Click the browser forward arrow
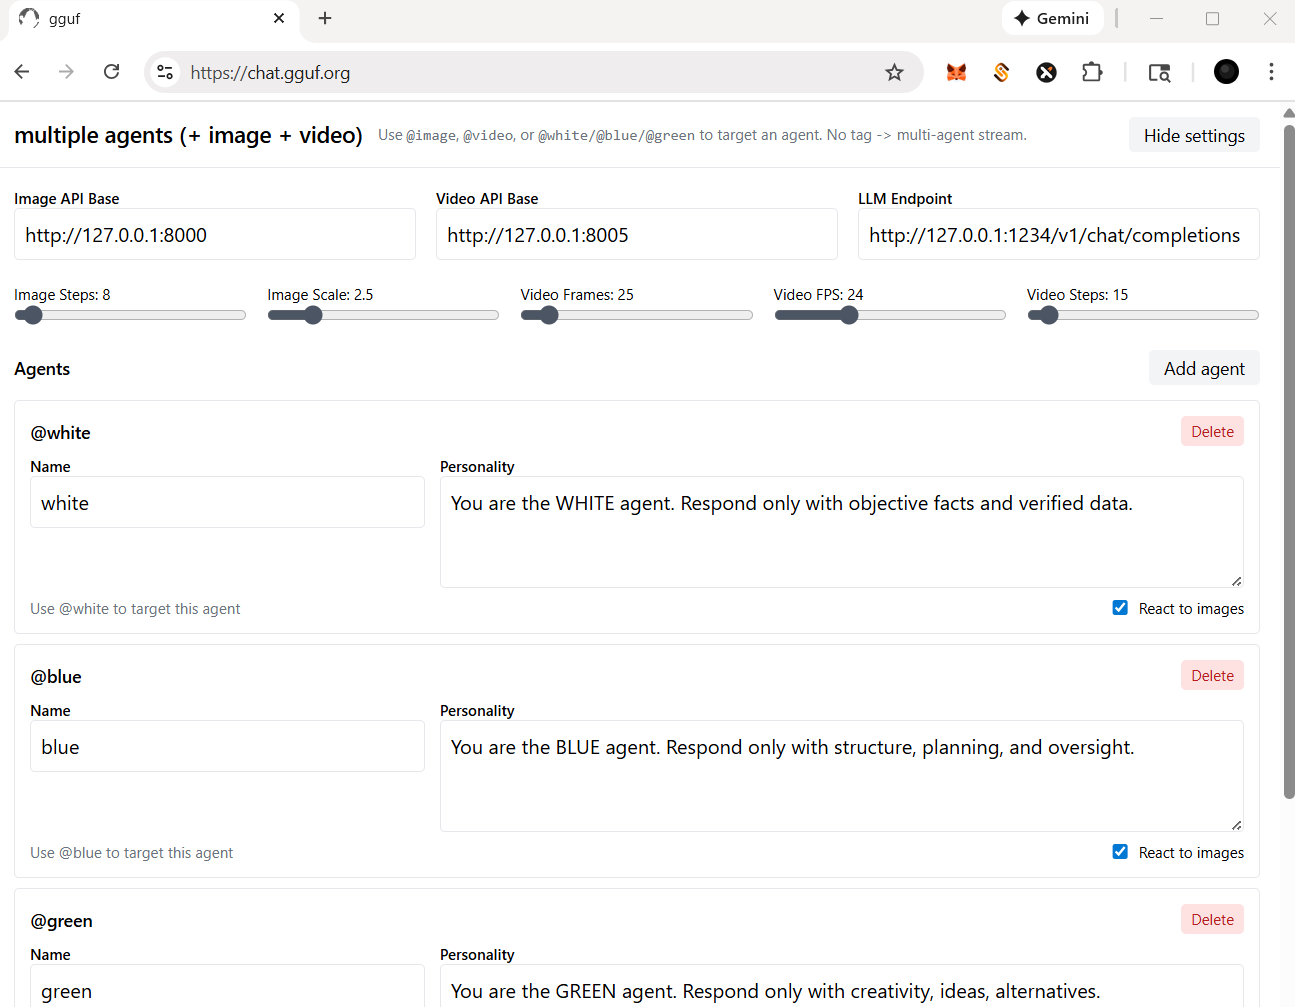 (x=66, y=72)
